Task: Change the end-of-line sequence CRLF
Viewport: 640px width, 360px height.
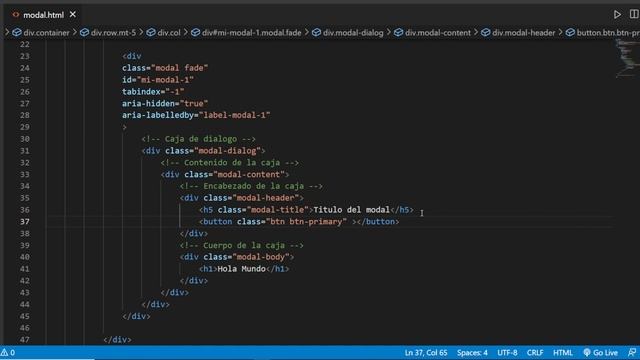Action: [x=535, y=353]
